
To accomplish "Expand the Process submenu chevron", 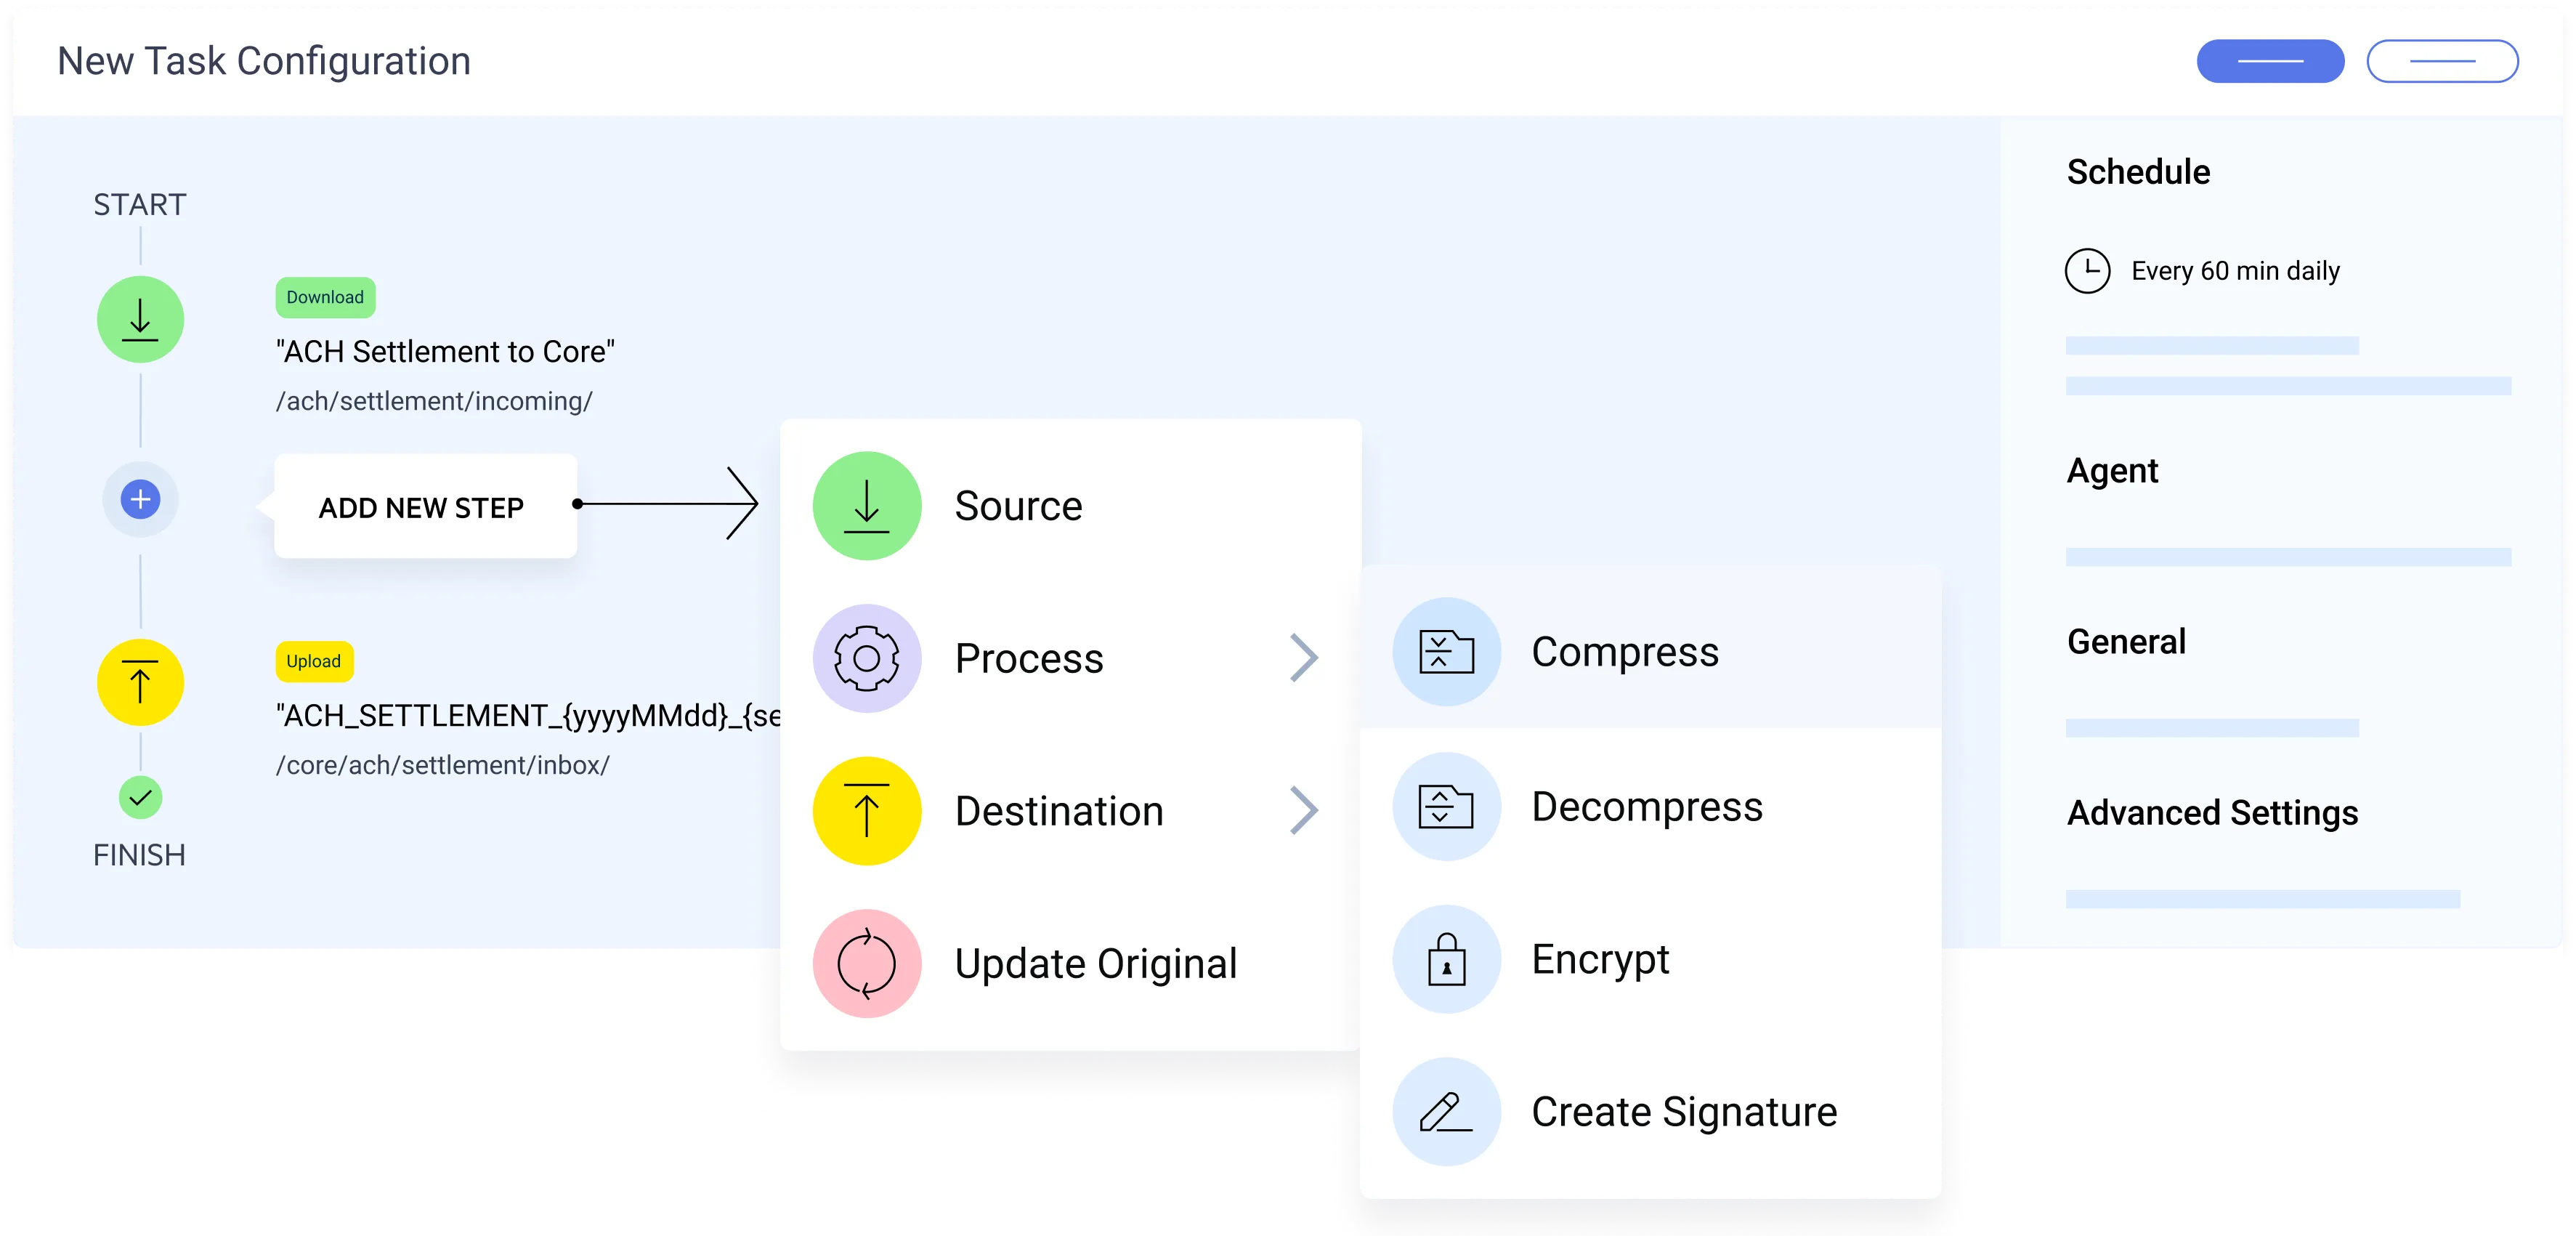I will [x=1303, y=658].
